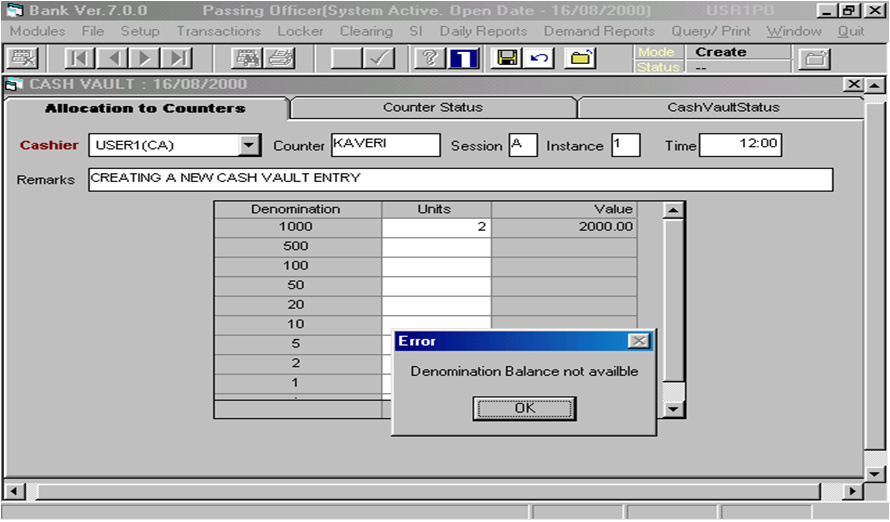Viewport: 890px width, 522px height.
Task: Switch to the CashVaultStatus tab
Action: pyautogui.click(x=722, y=107)
